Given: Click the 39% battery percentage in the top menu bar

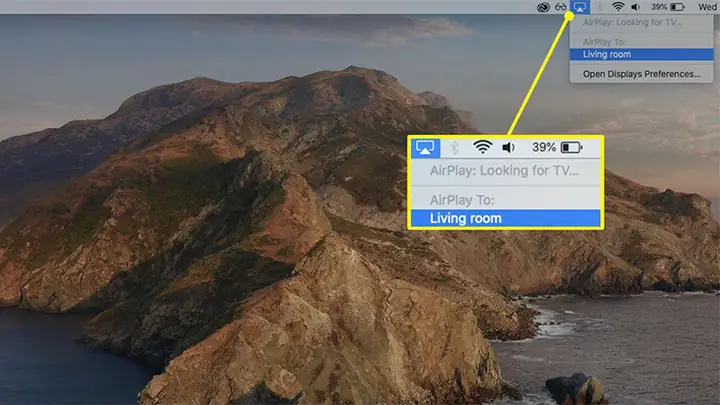Looking at the screenshot, I should pos(659,7).
